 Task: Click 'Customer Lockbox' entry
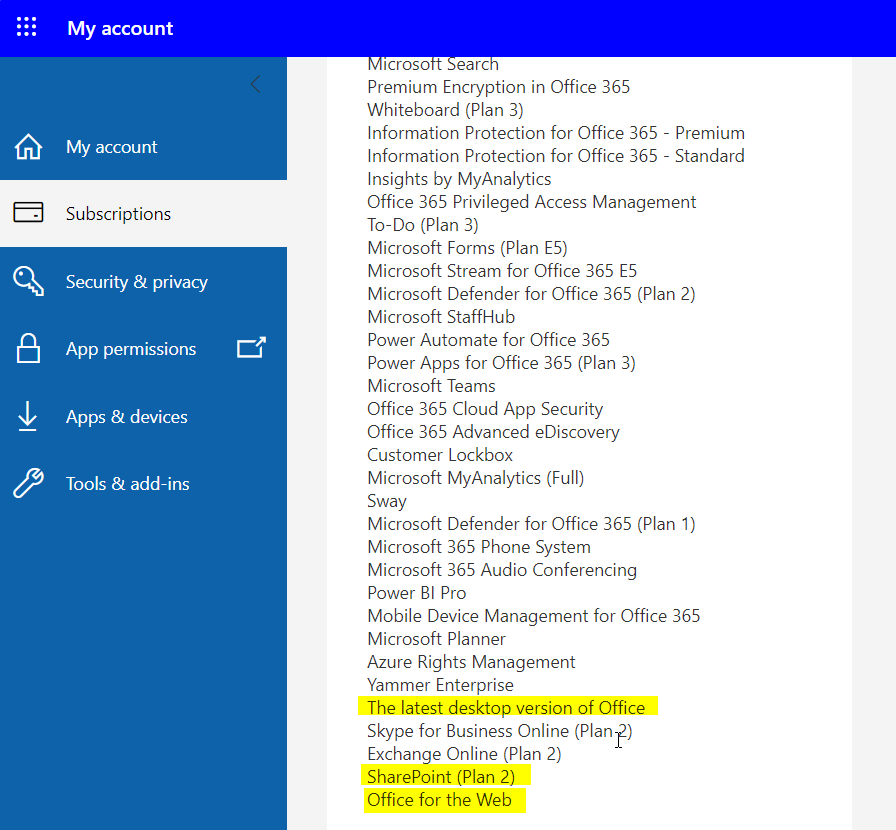440,454
